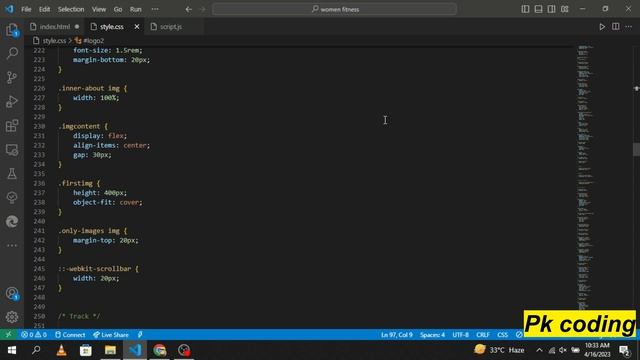Screen dimensions: 640x360
Task: Click the minimap code overview
Action: click(585, 178)
